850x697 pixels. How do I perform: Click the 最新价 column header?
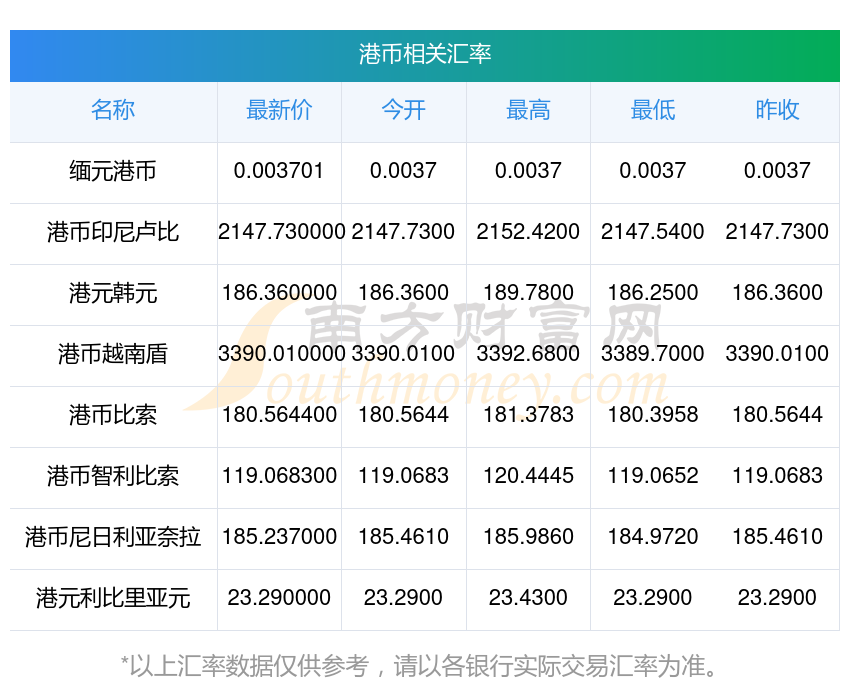coord(279,110)
